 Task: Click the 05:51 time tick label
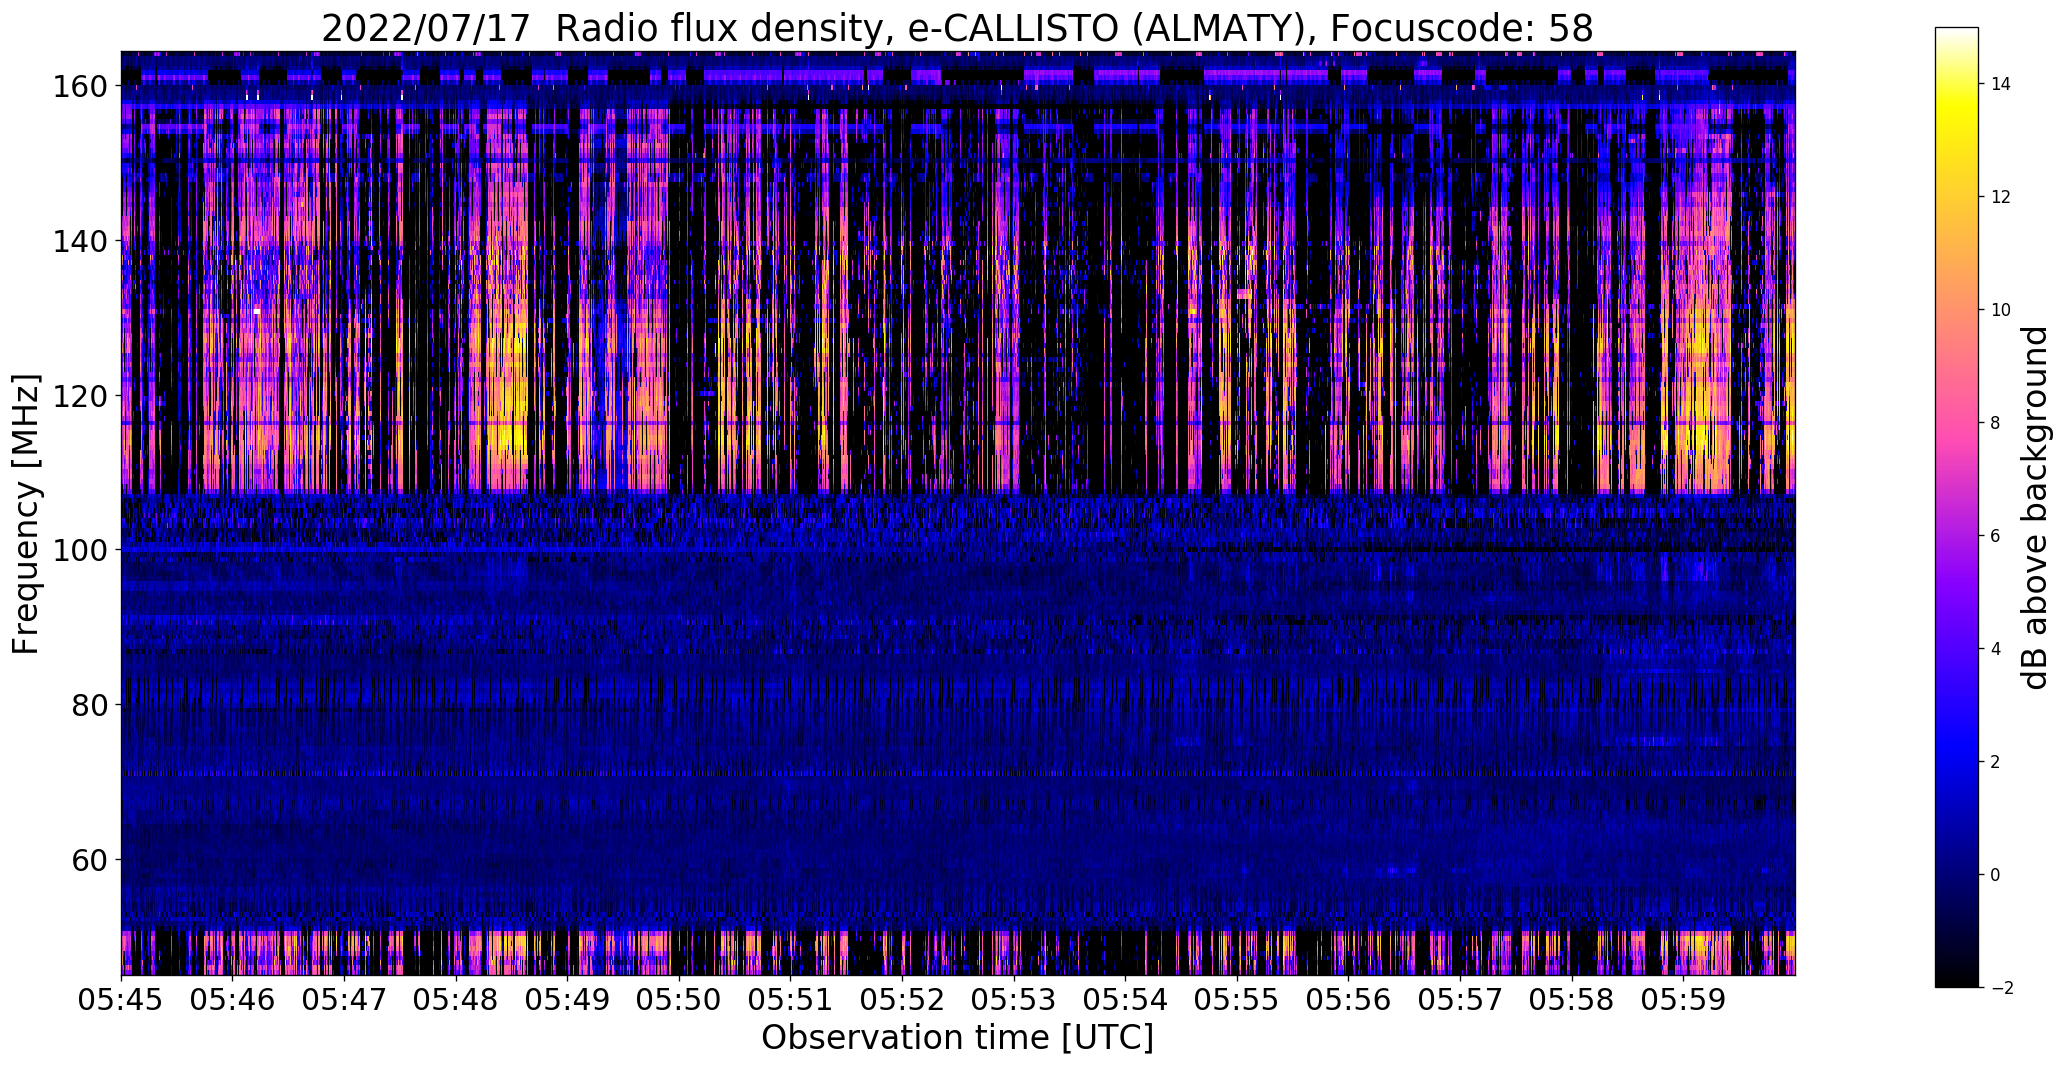(791, 999)
